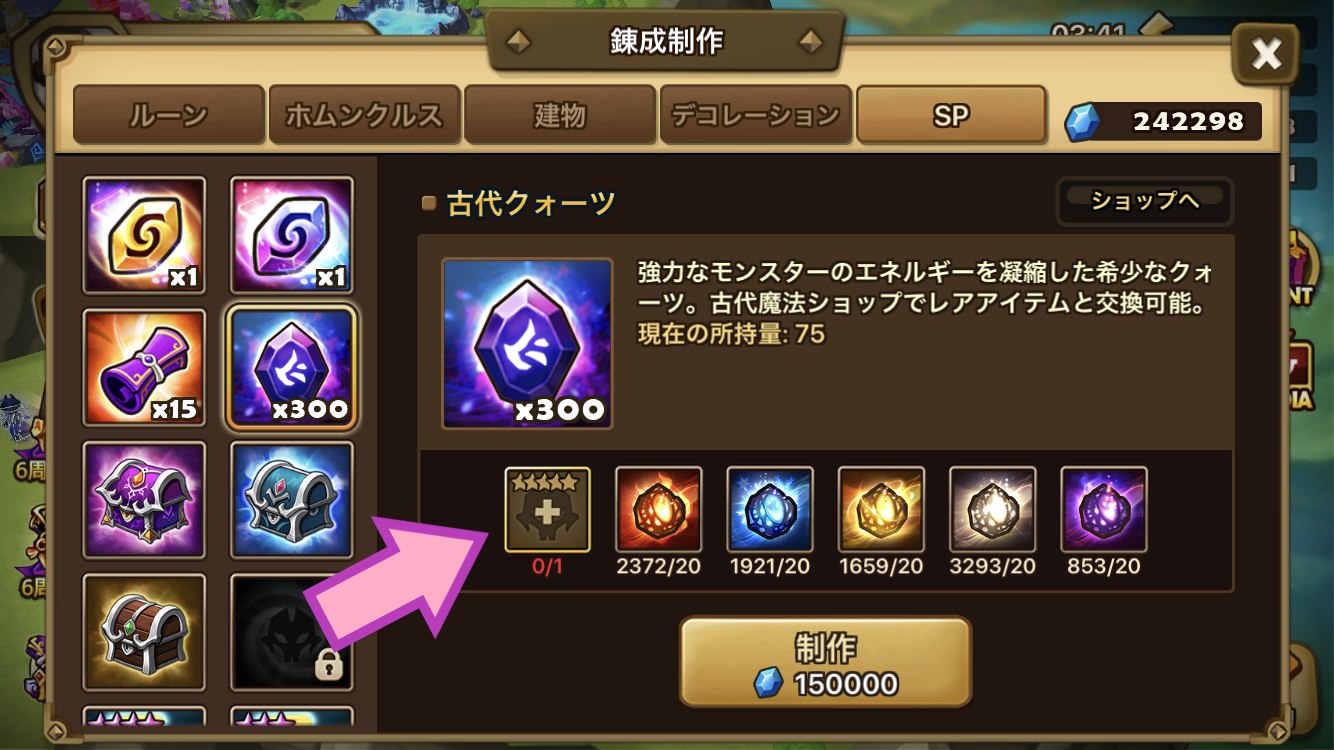Select the ancient quartz x300 list item

292,367
